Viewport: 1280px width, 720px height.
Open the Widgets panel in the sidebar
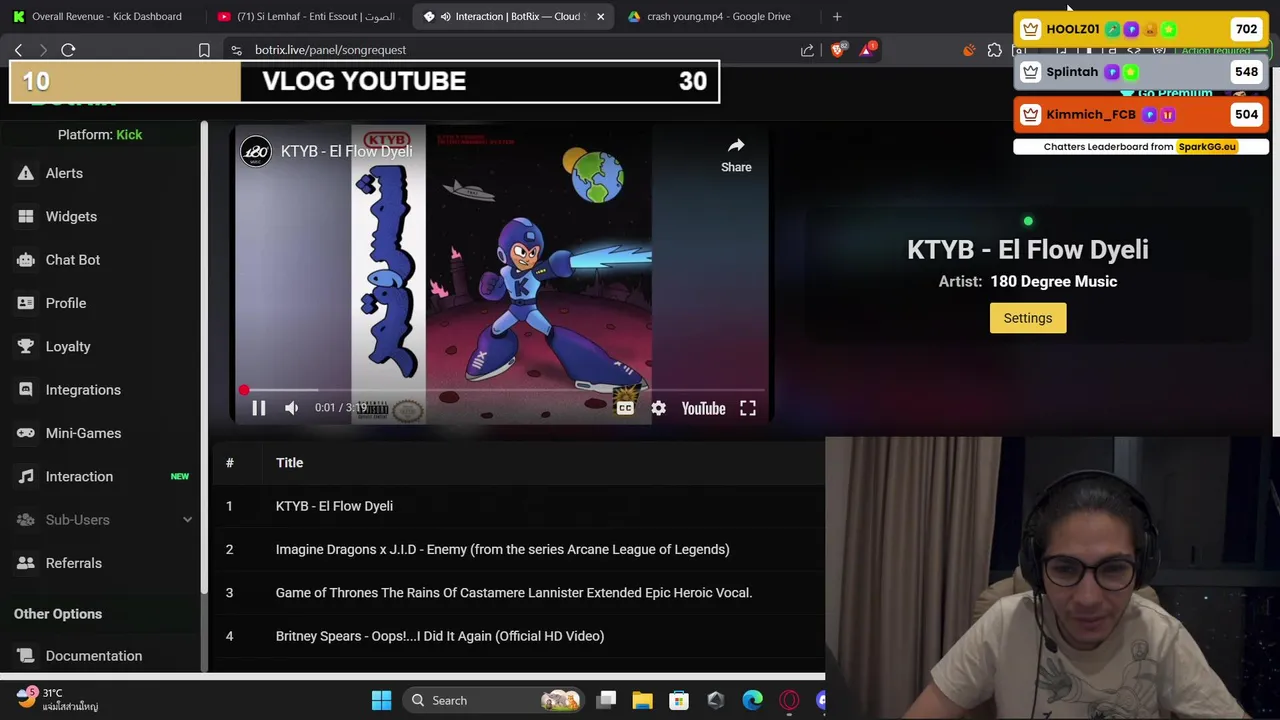pyautogui.click(x=71, y=216)
